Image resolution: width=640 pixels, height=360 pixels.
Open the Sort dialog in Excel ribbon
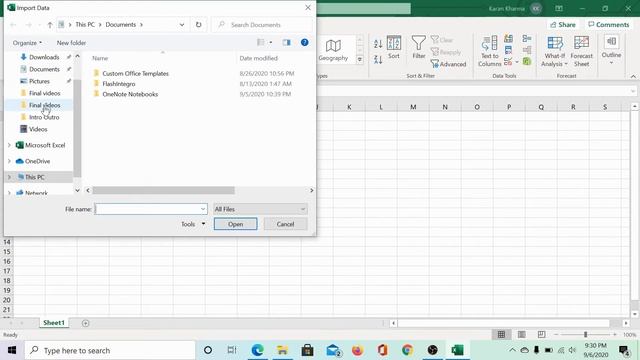394,48
